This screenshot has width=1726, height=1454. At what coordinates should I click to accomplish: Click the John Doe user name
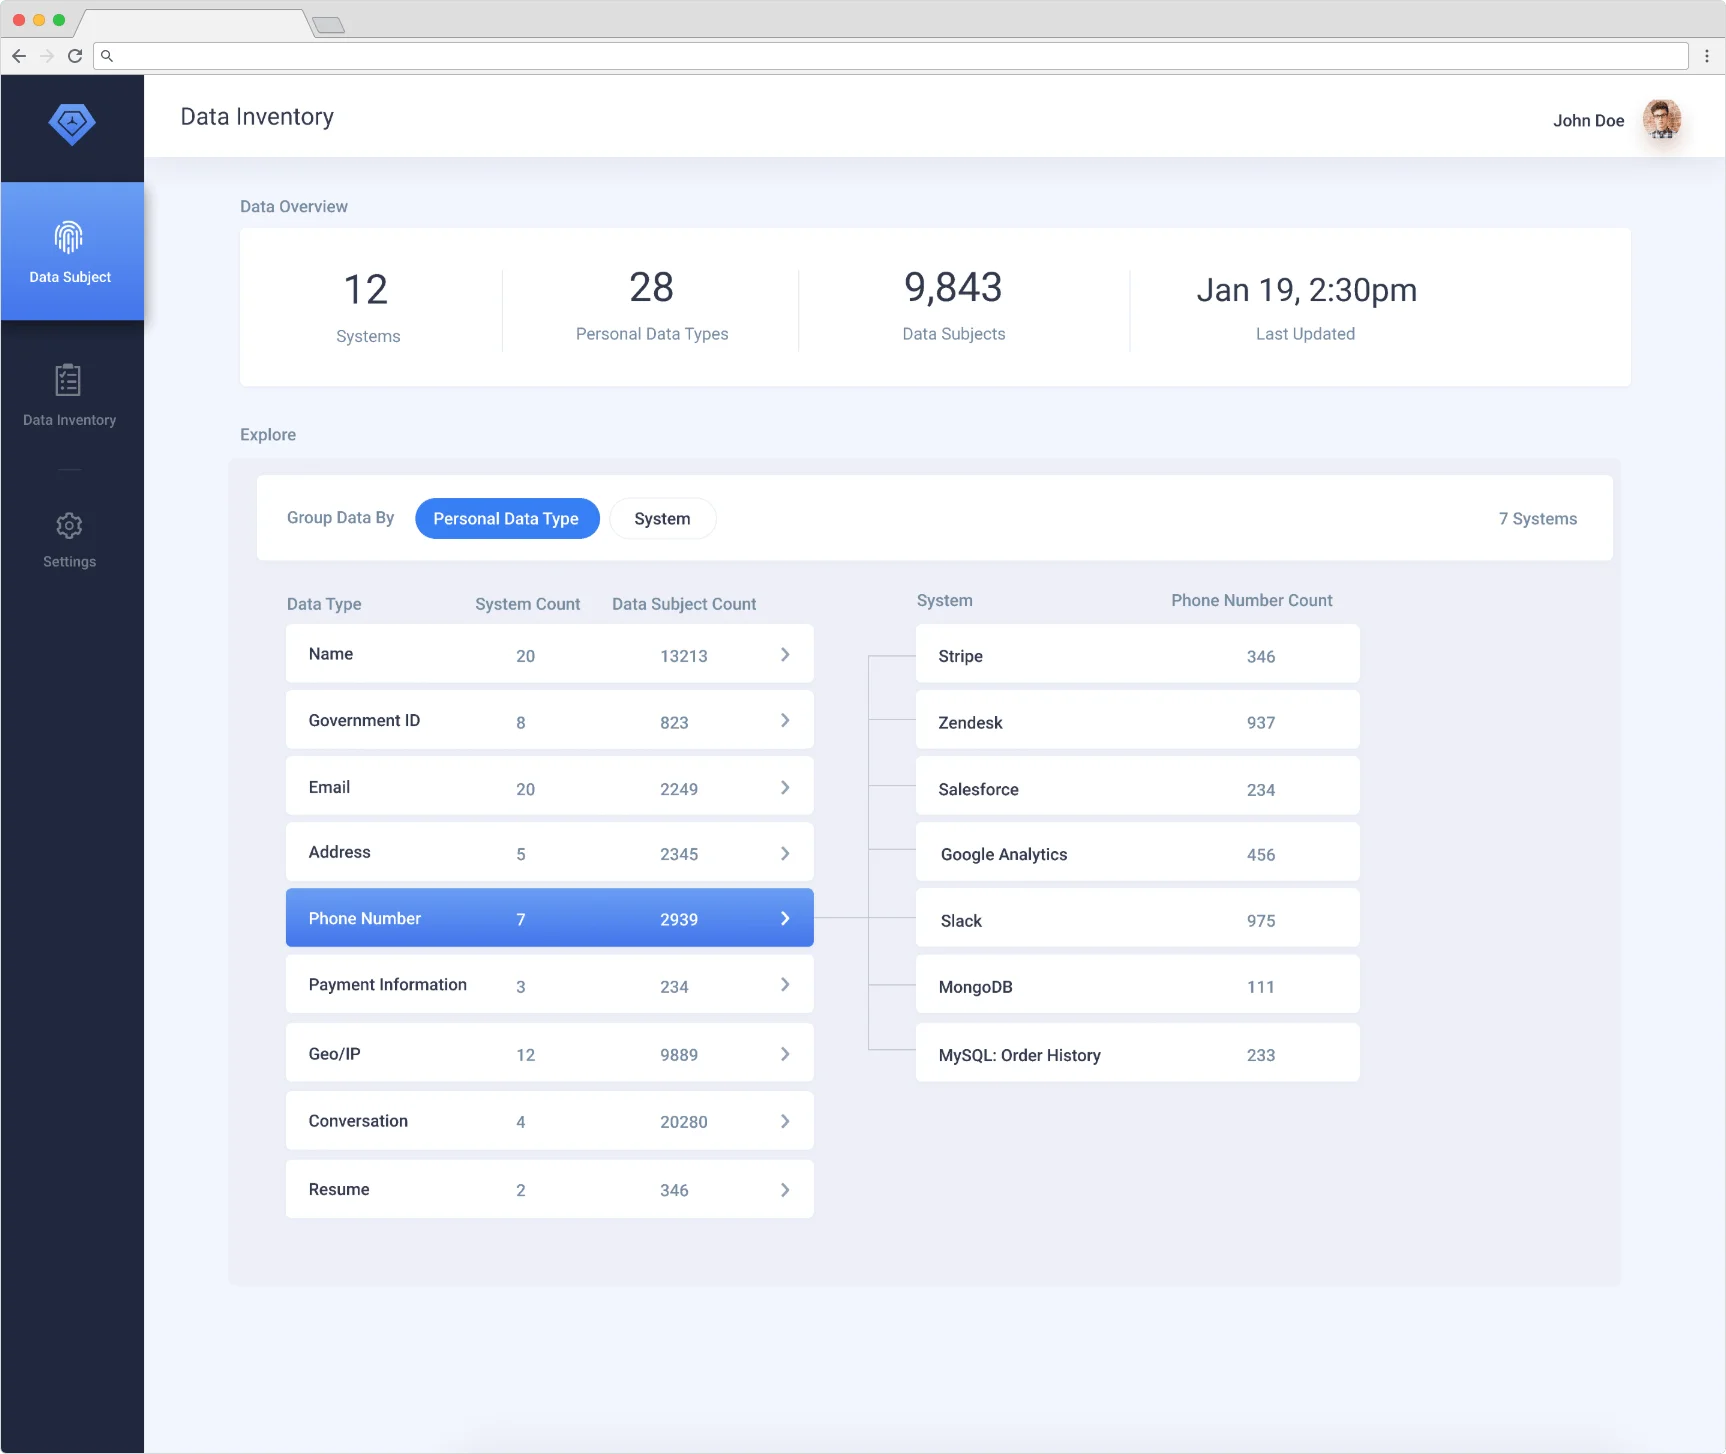click(x=1588, y=120)
